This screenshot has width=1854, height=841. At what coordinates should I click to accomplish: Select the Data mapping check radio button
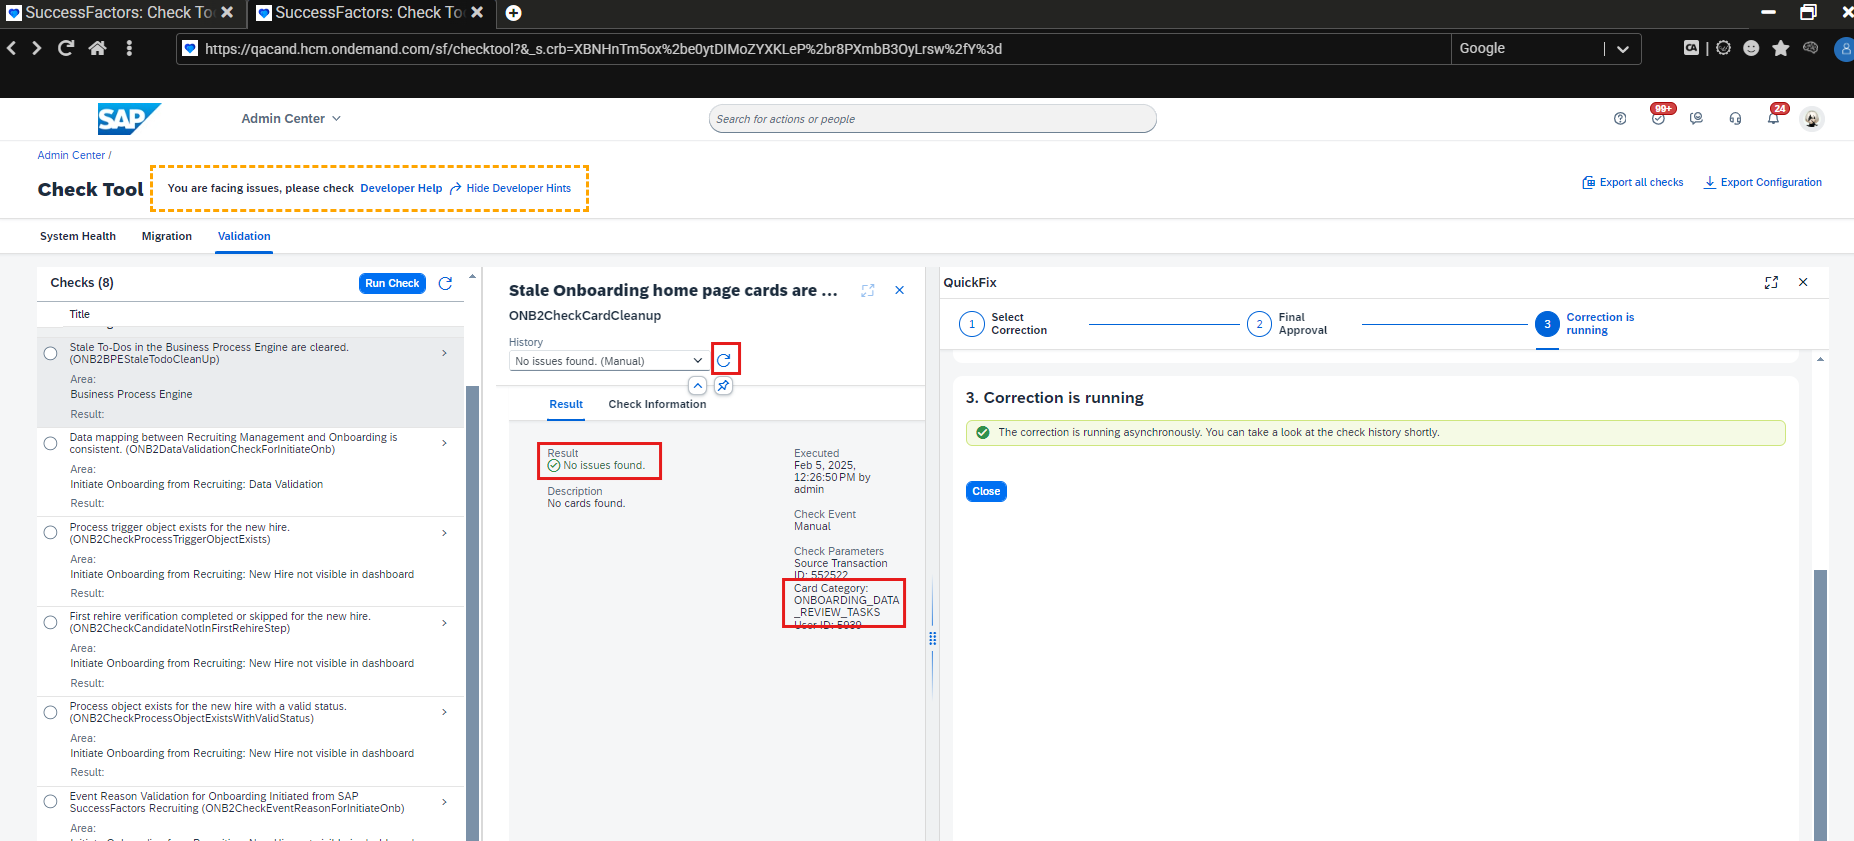click(x=51, y=443)
